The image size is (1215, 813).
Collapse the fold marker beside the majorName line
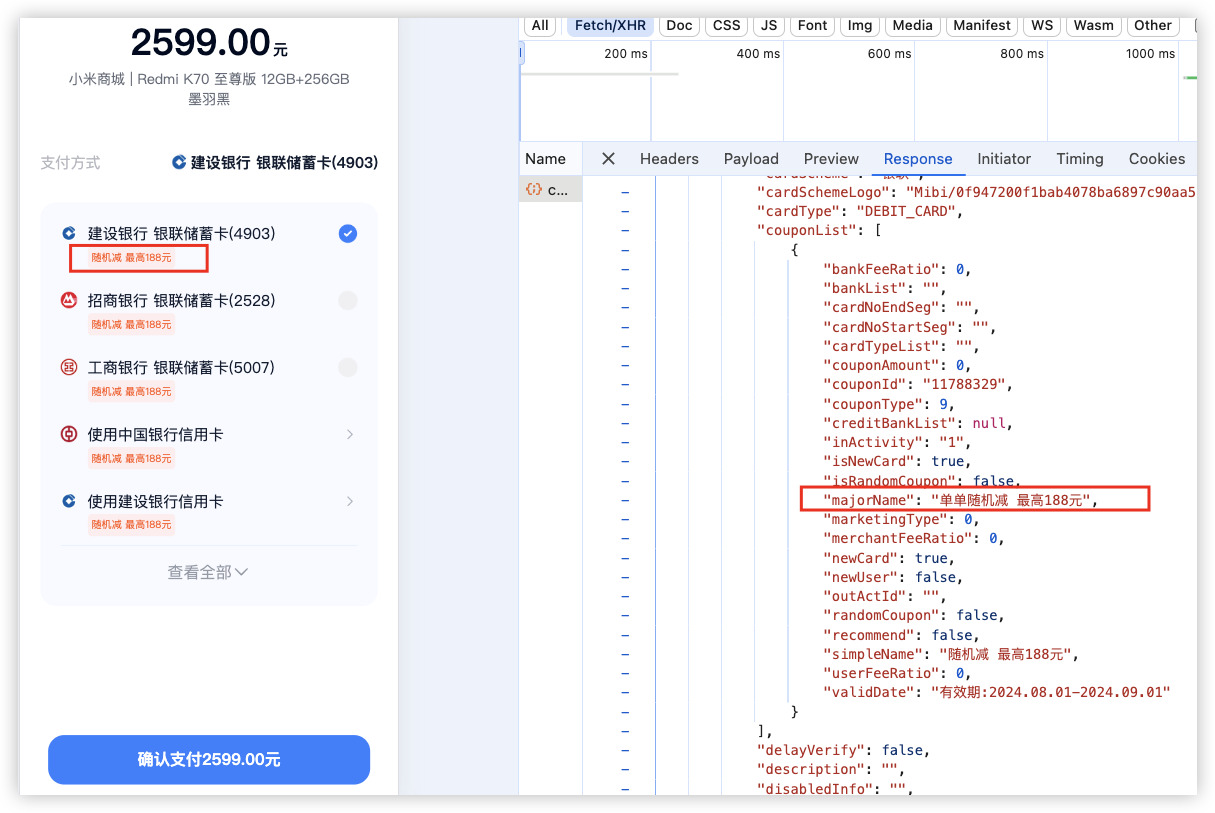[x=625, y=500]
